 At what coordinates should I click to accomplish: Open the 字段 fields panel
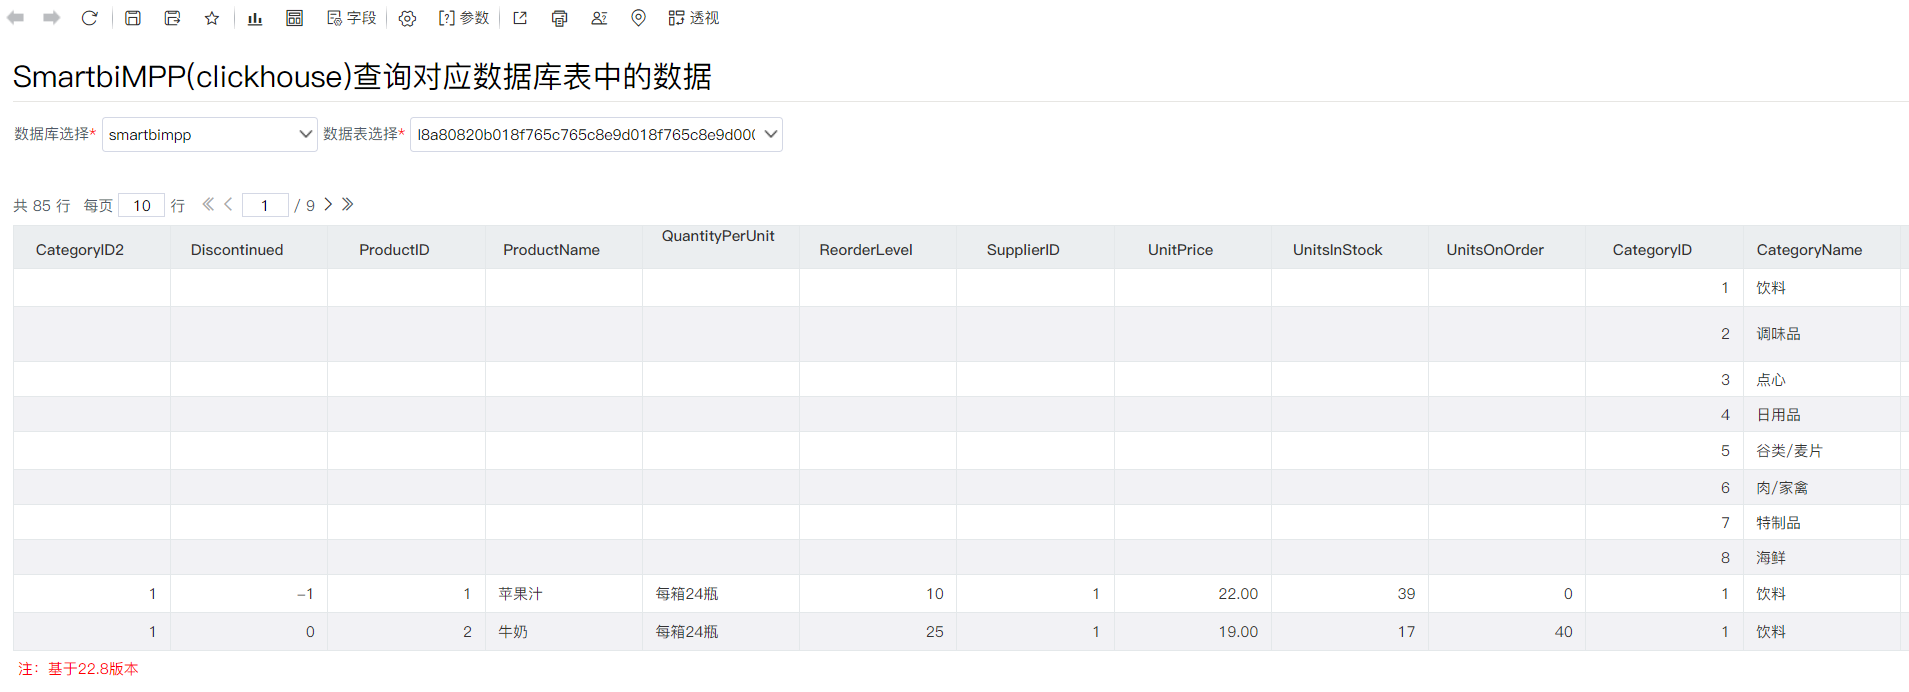pos(351,18)
